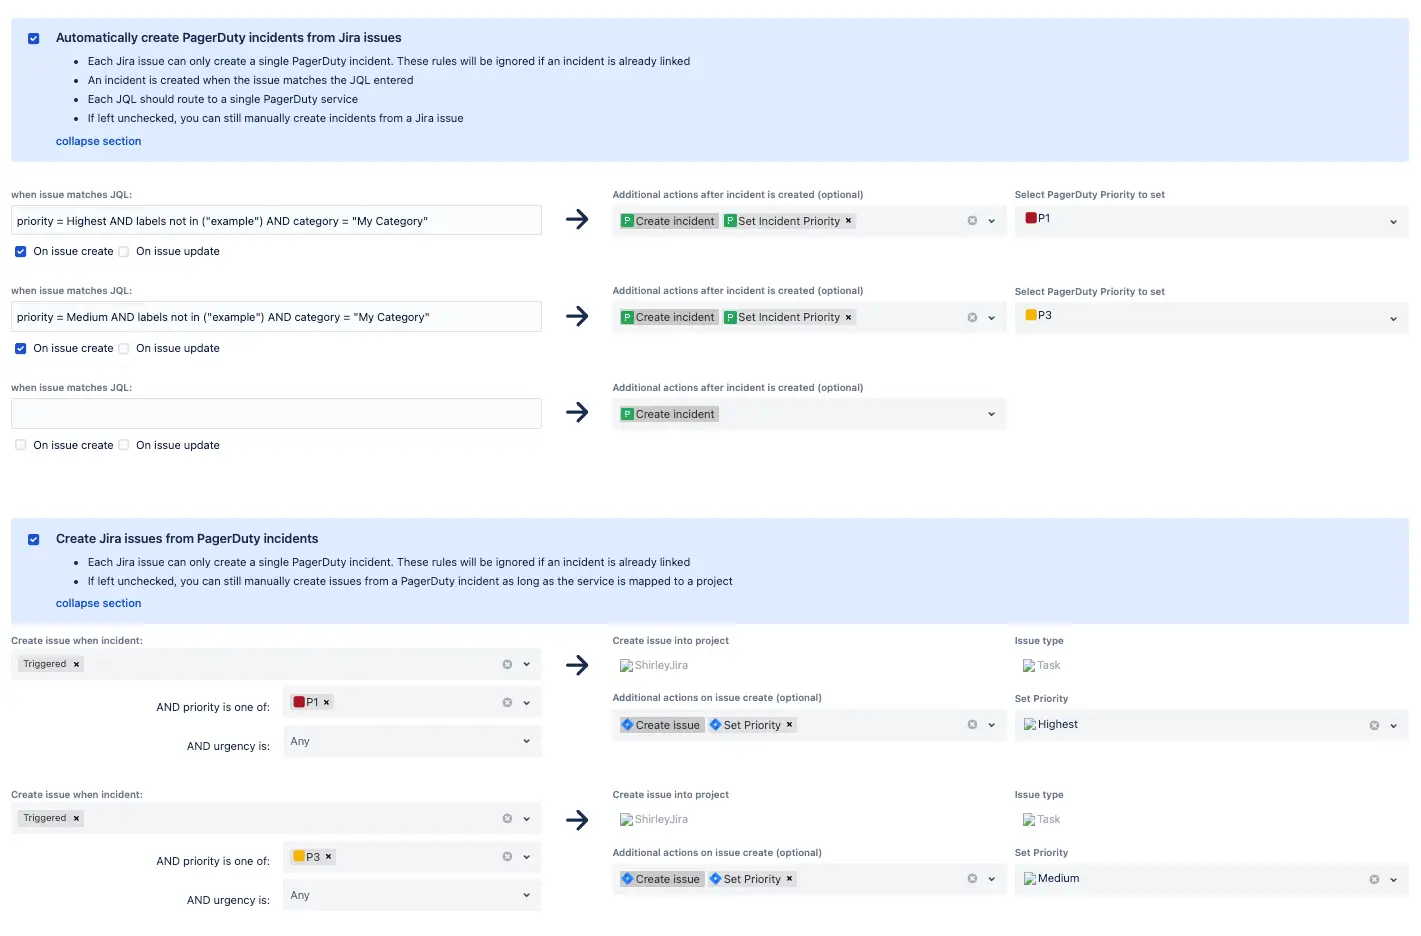Expand issue-create actions dropdown in P1 rule

coord(992,725)
